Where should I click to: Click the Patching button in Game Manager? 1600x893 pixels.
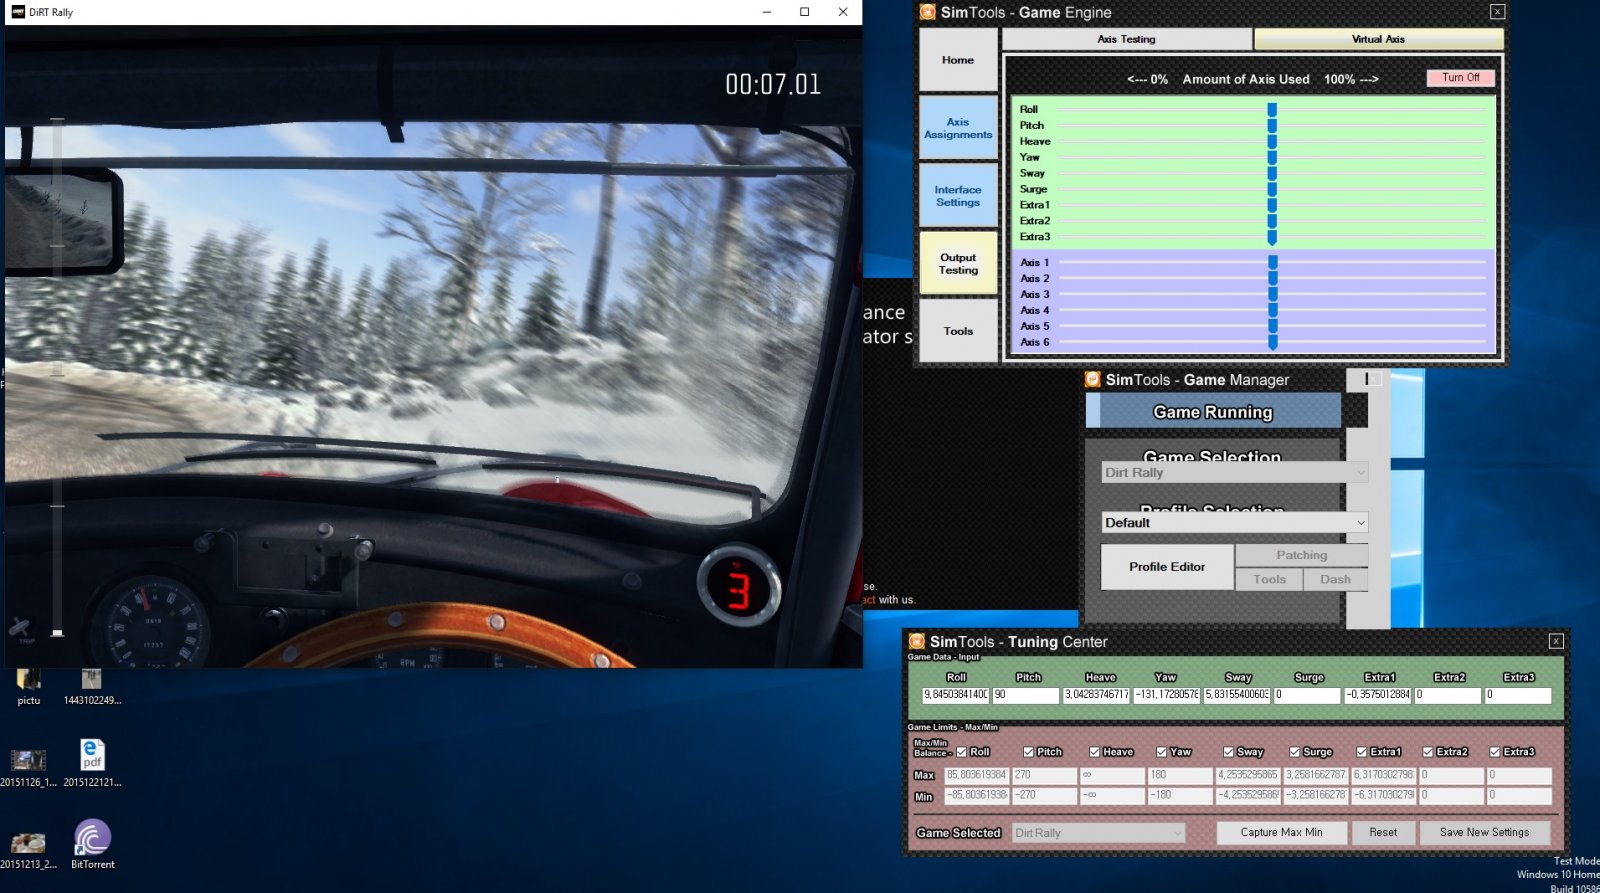click(1301, 555)
